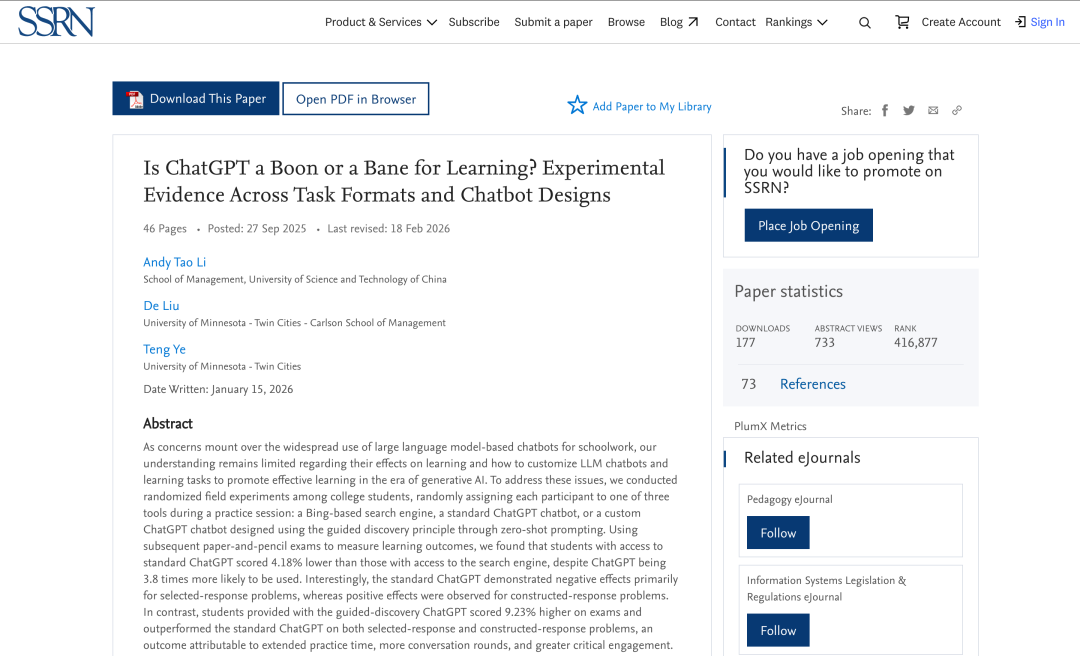
Task: Open the Blog external link
Action: pos(679,22)
